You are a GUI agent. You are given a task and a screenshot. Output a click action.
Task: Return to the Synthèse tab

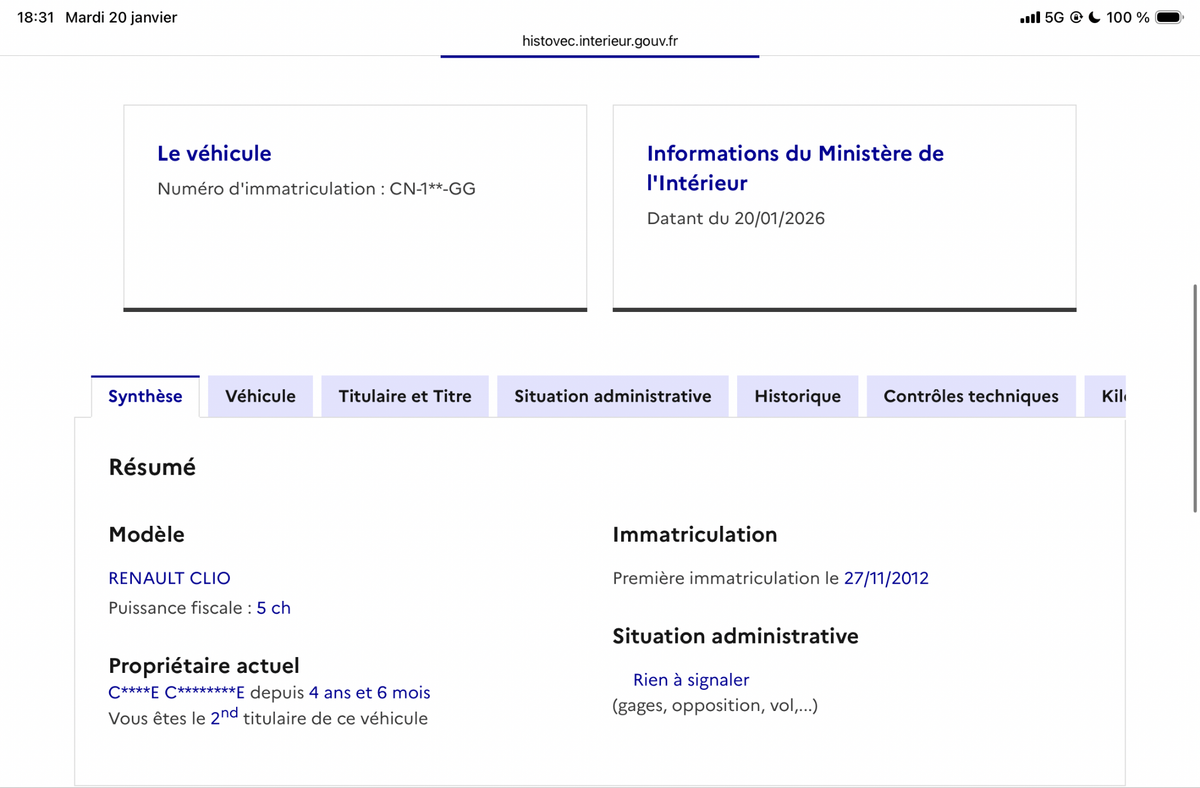coord(145,396)
